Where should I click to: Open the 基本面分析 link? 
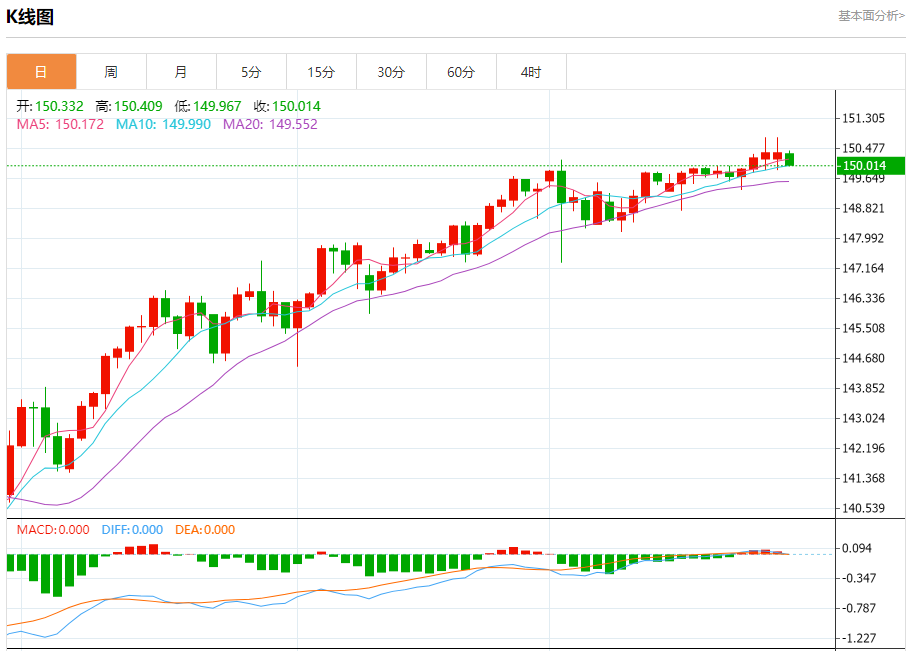(871, 16)
